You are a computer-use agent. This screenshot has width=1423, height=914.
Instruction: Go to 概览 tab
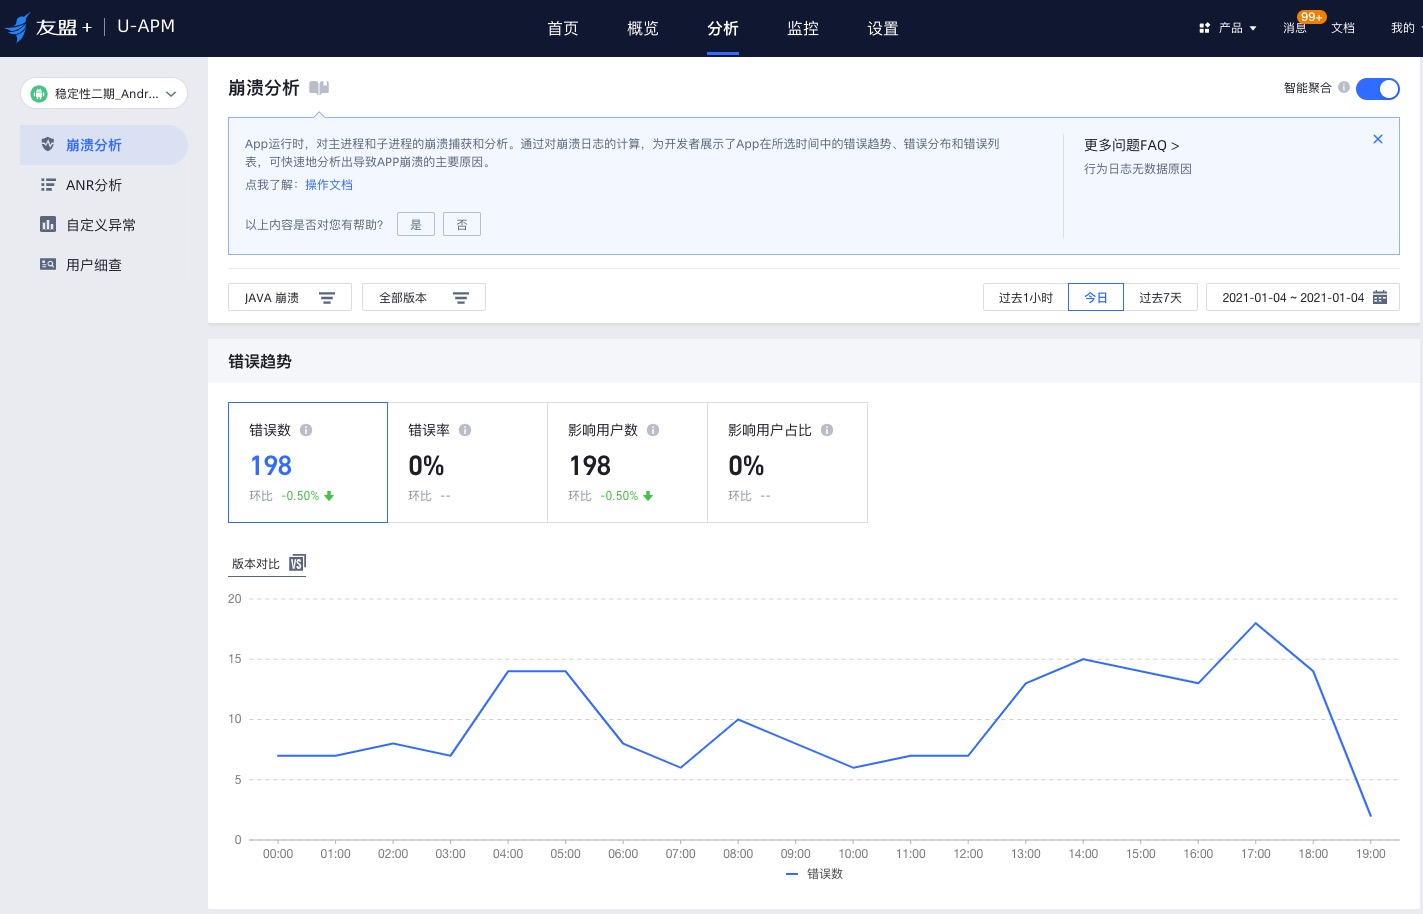click(x=643, y=28)
